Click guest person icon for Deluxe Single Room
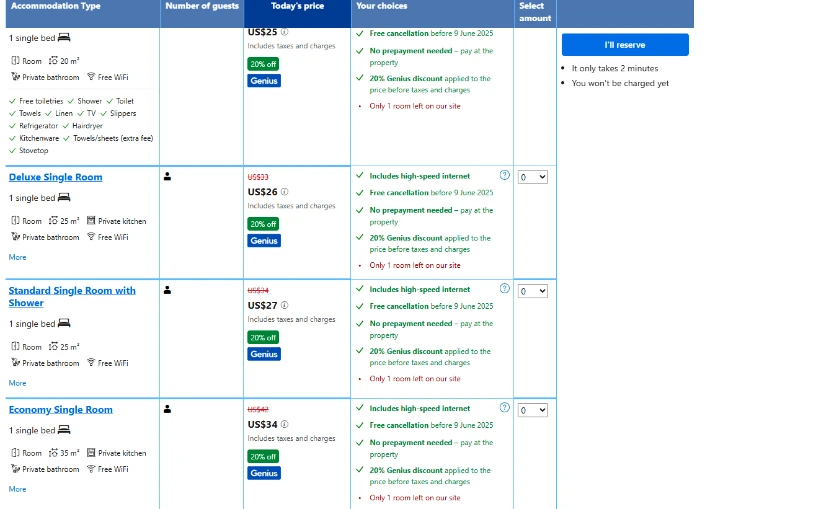Image resolution: width=816 pixels, height=509 pixels. [x=167, y=176]
